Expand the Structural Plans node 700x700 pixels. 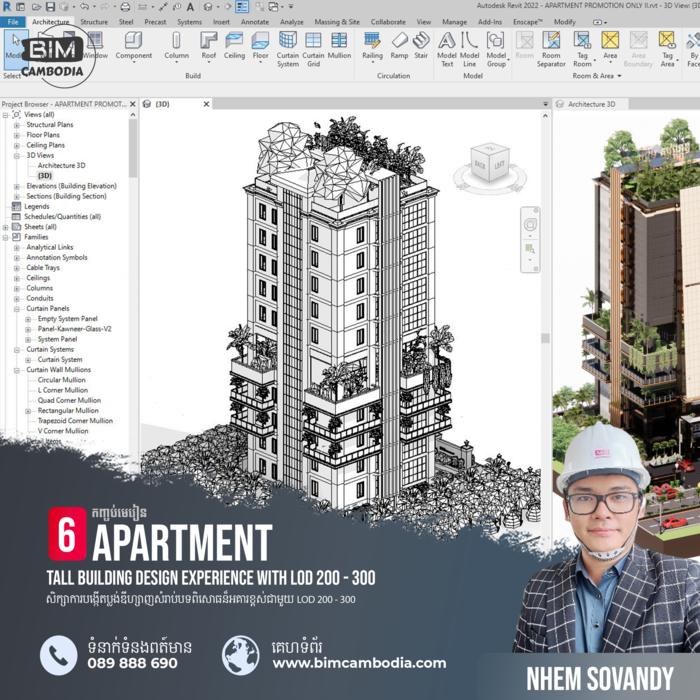(17, 125)
